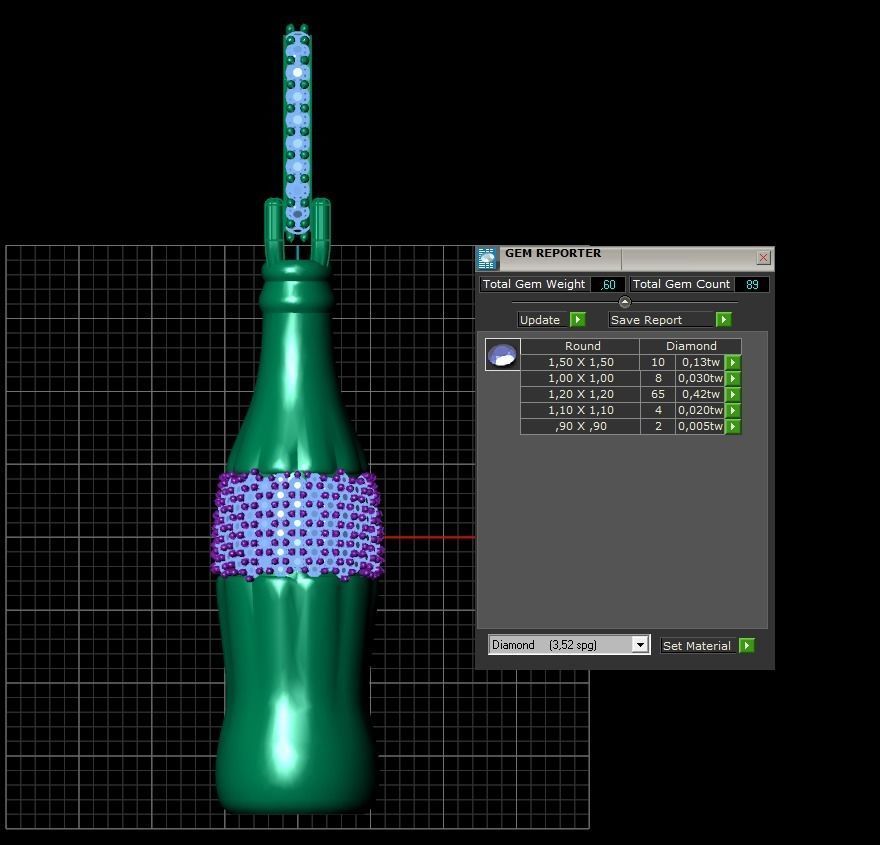This screenshot has height=845, width=880.
Task: Open the Diamond (3,52 spg) material dropdown
Action: point(640,645)
